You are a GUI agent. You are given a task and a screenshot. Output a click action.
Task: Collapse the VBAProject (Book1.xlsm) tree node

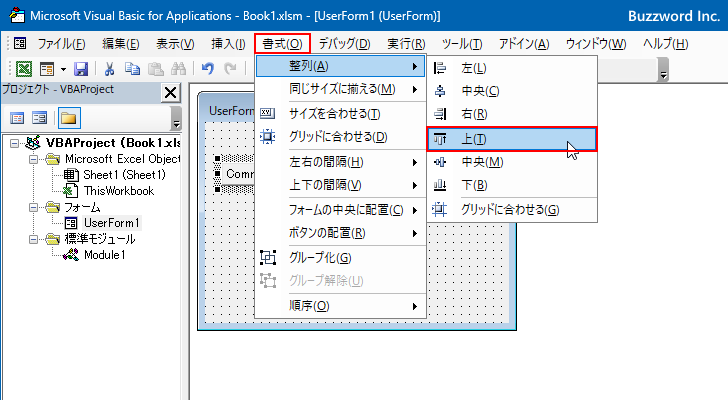(14, 143)
